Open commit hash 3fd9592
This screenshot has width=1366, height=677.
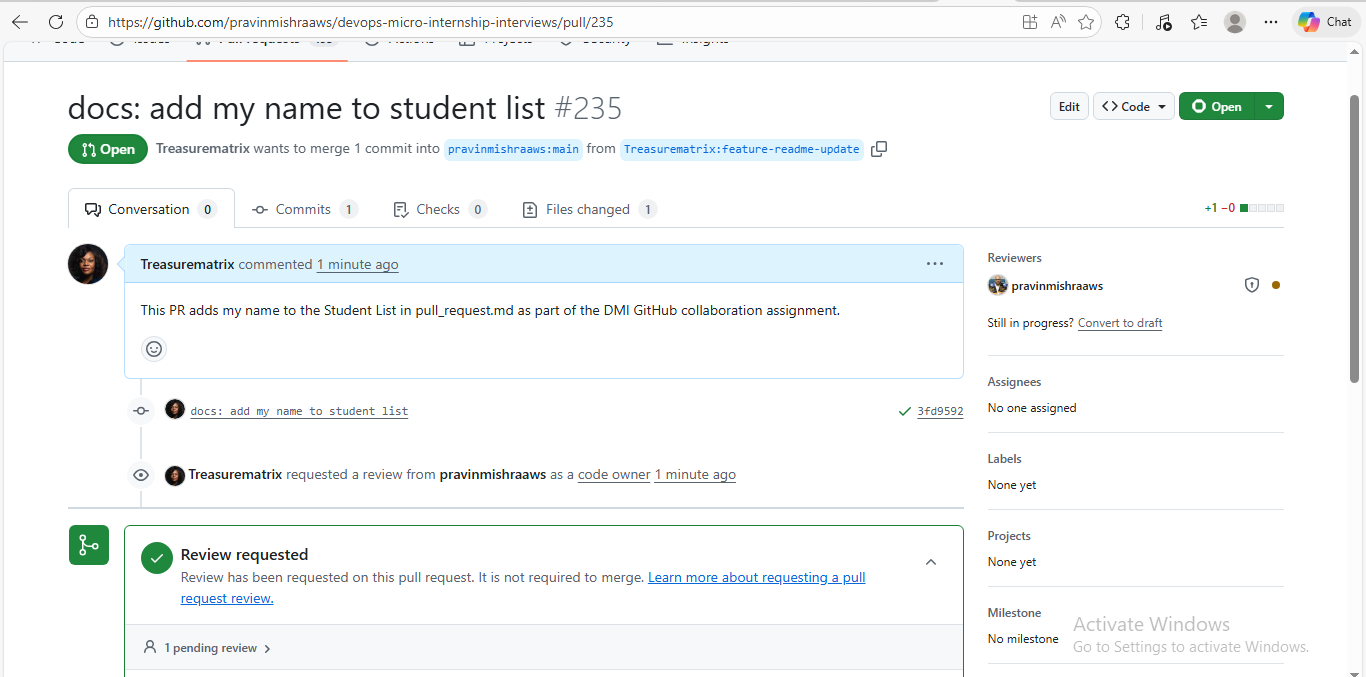click(x=940, y=411)
